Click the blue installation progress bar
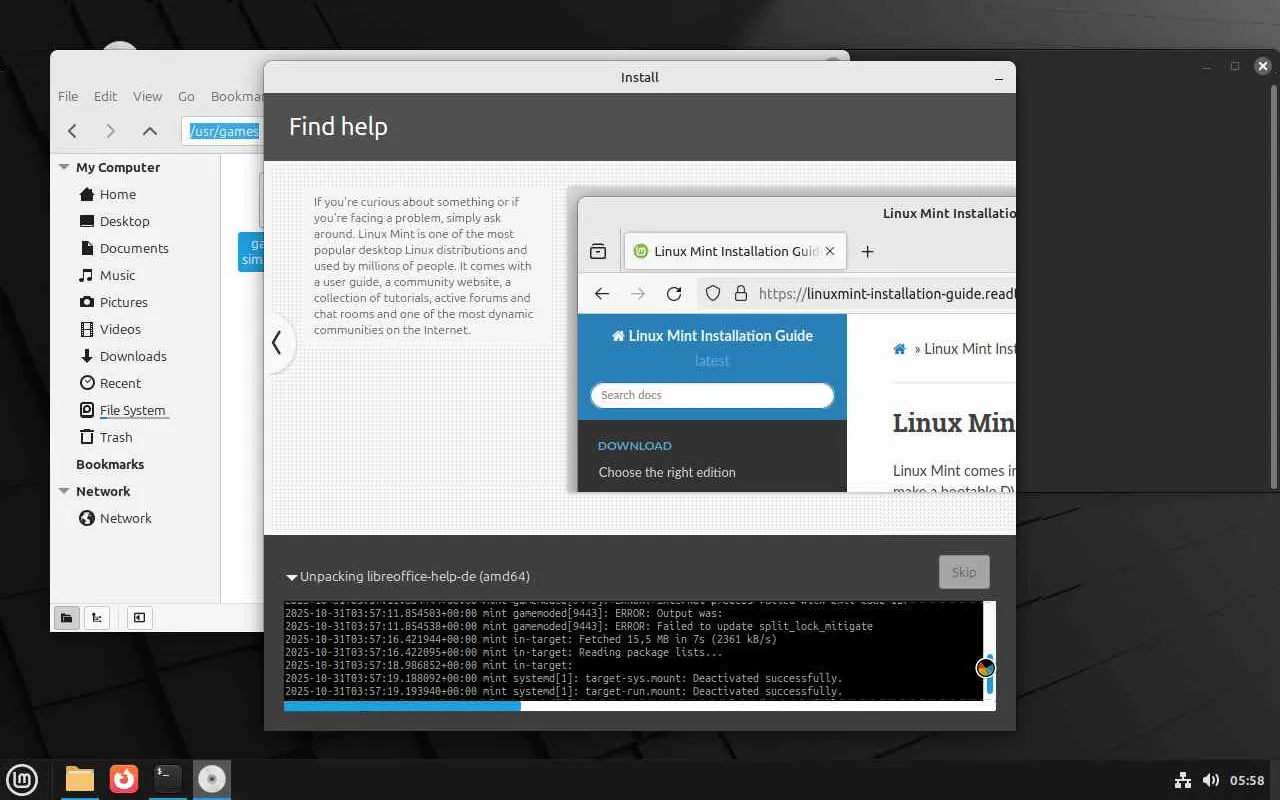Image resolution: width=1280 pixels, height=800 pixels. 640,706
